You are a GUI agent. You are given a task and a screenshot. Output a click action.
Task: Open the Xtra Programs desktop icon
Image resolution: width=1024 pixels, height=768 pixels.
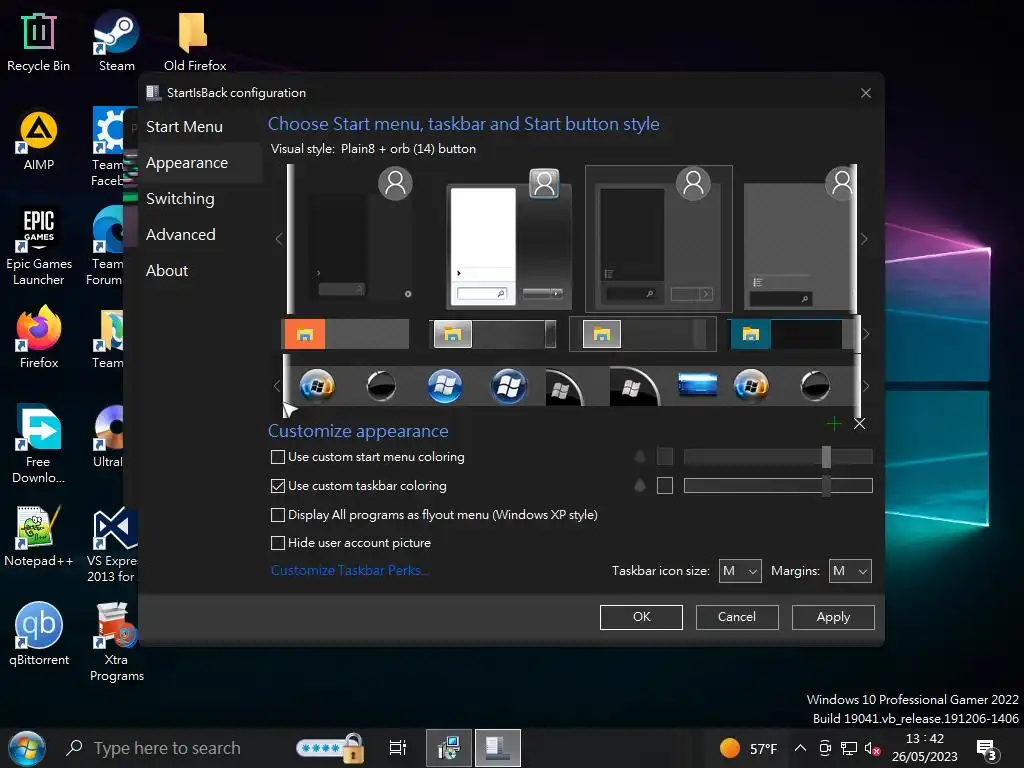[116, 643]
